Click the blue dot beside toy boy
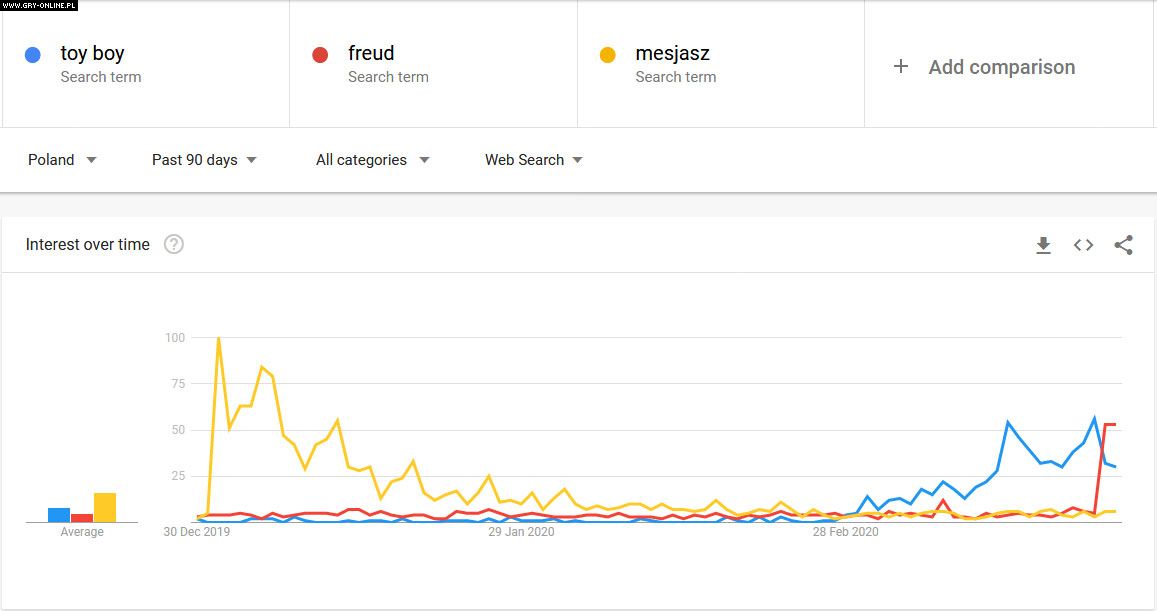This screenshot has height=611, width=1157. coord(33,55)
